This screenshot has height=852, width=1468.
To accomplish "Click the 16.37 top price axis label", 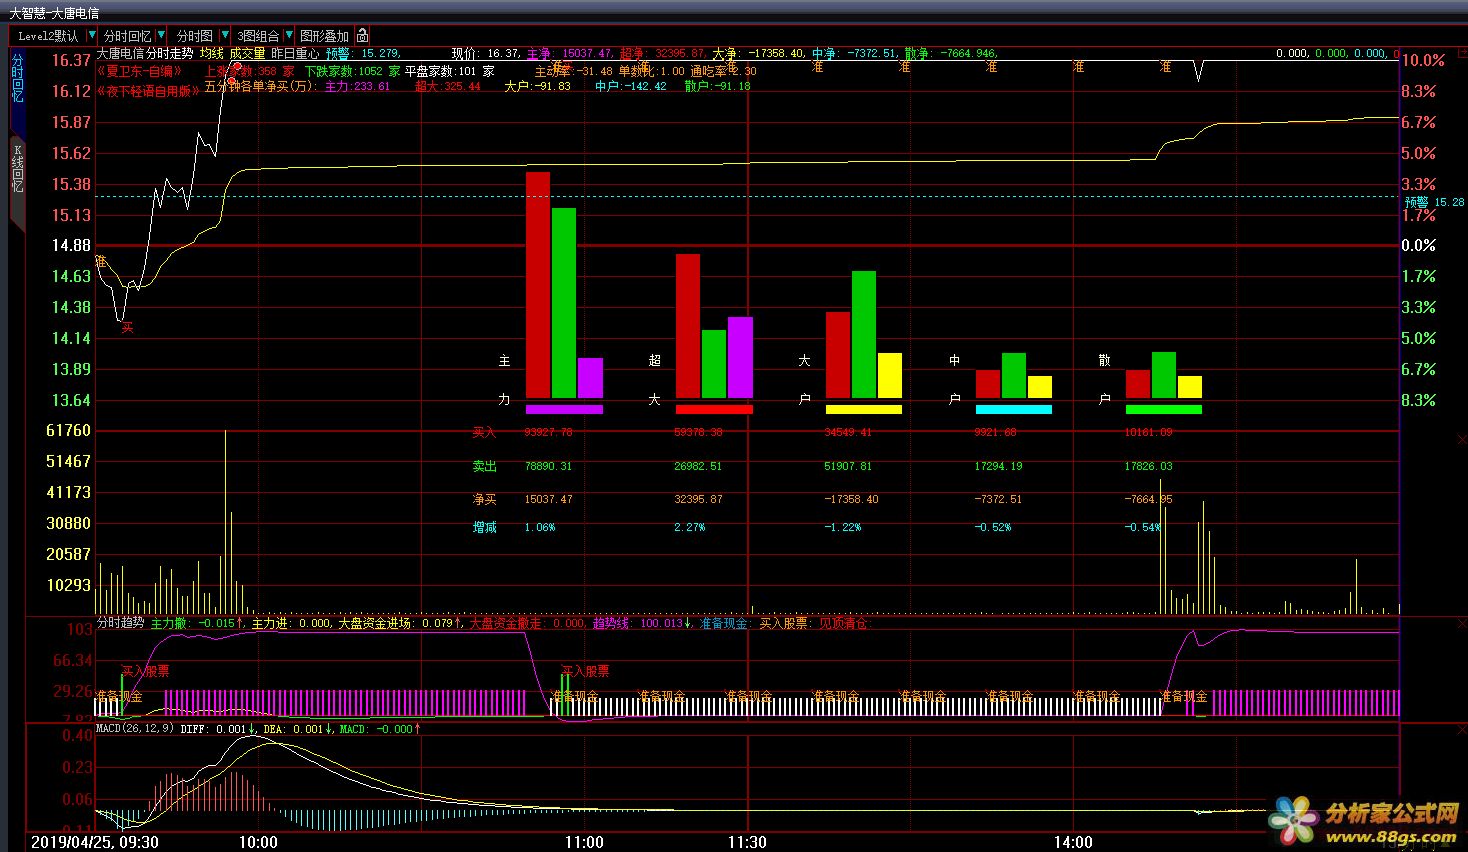I will pos(71,60).
